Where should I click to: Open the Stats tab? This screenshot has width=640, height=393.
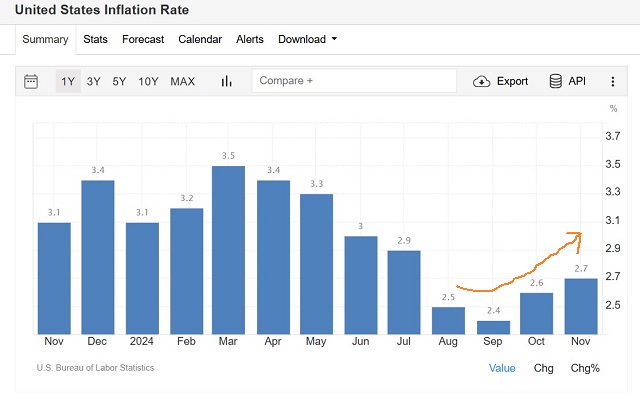[96, 39]
